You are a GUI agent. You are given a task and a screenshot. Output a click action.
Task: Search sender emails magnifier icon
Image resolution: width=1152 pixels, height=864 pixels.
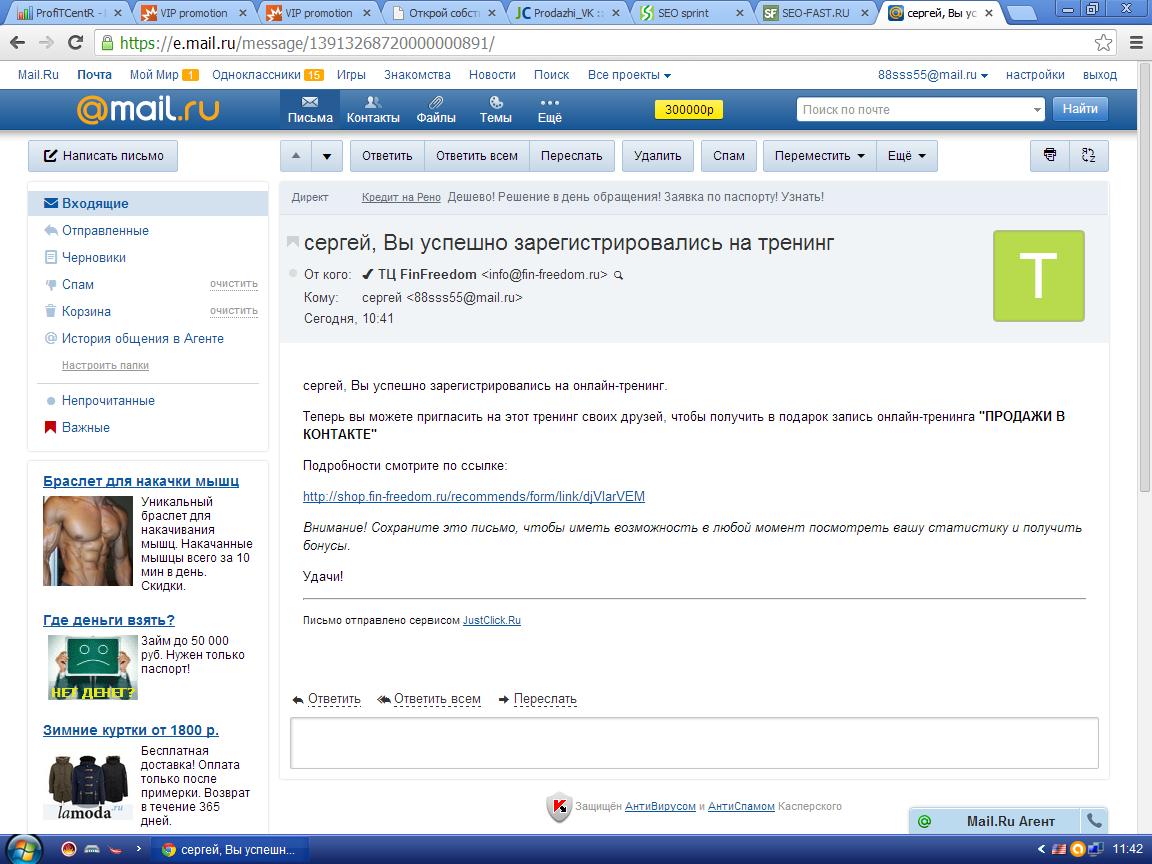coord(619,276)
